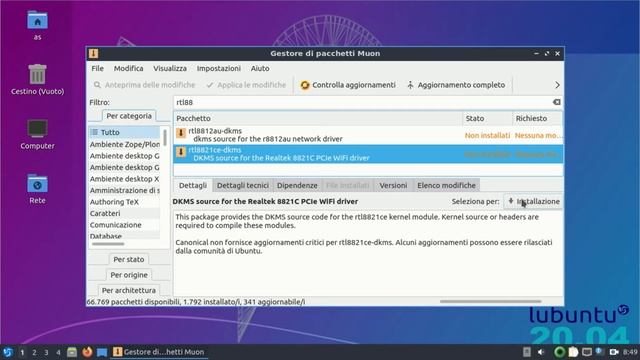Viewport: 640px width, 360px height.
Task: Open the Visualizza menu
Action: point(170,68)
